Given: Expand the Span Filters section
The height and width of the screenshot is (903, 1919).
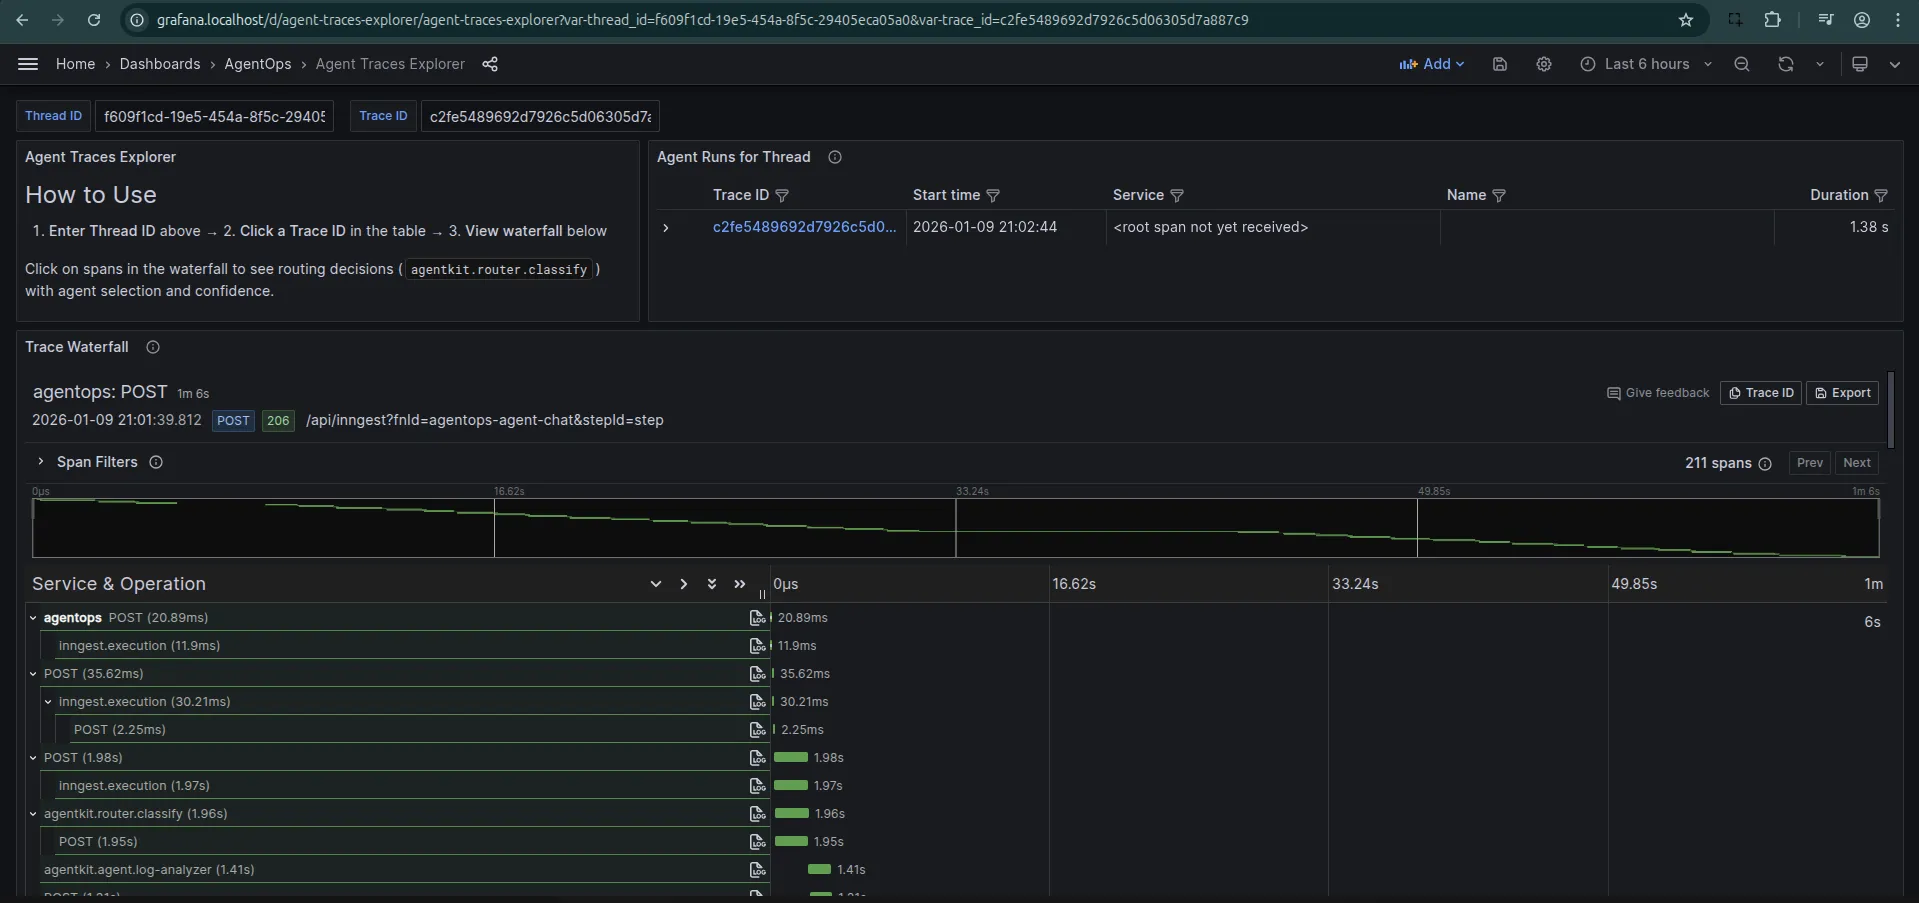Looking at the screenshot, I should click(x=41, y=462).
